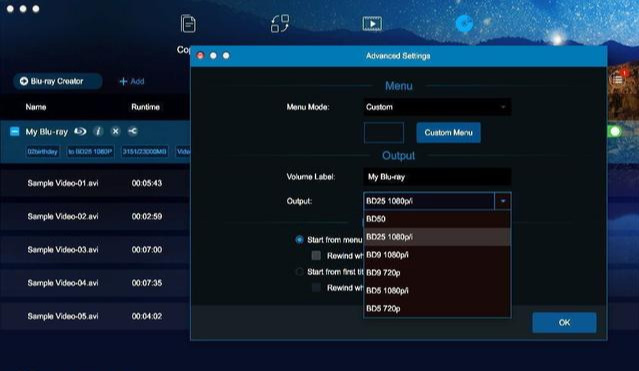Select Sample Video-05.avi row
639x371 pixels.
pyautogui.click(x=95, y=316)
